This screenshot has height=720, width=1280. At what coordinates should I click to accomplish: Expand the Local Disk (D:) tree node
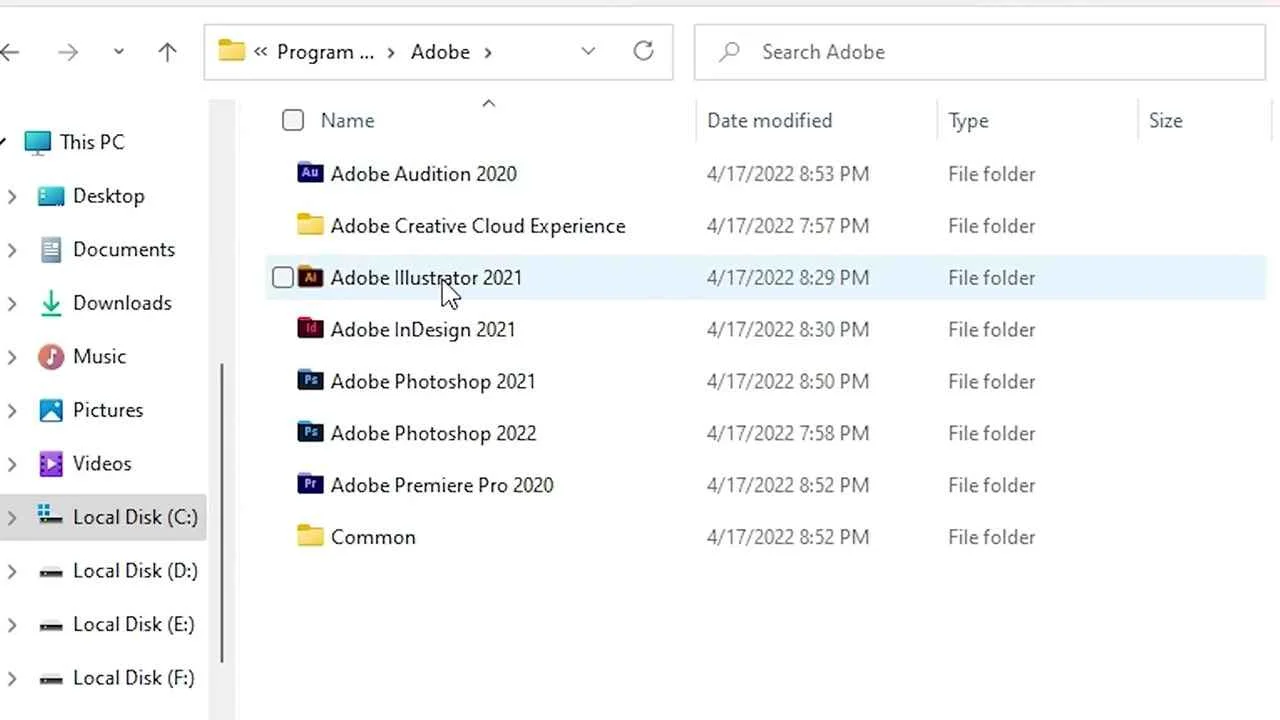[12, 572]
